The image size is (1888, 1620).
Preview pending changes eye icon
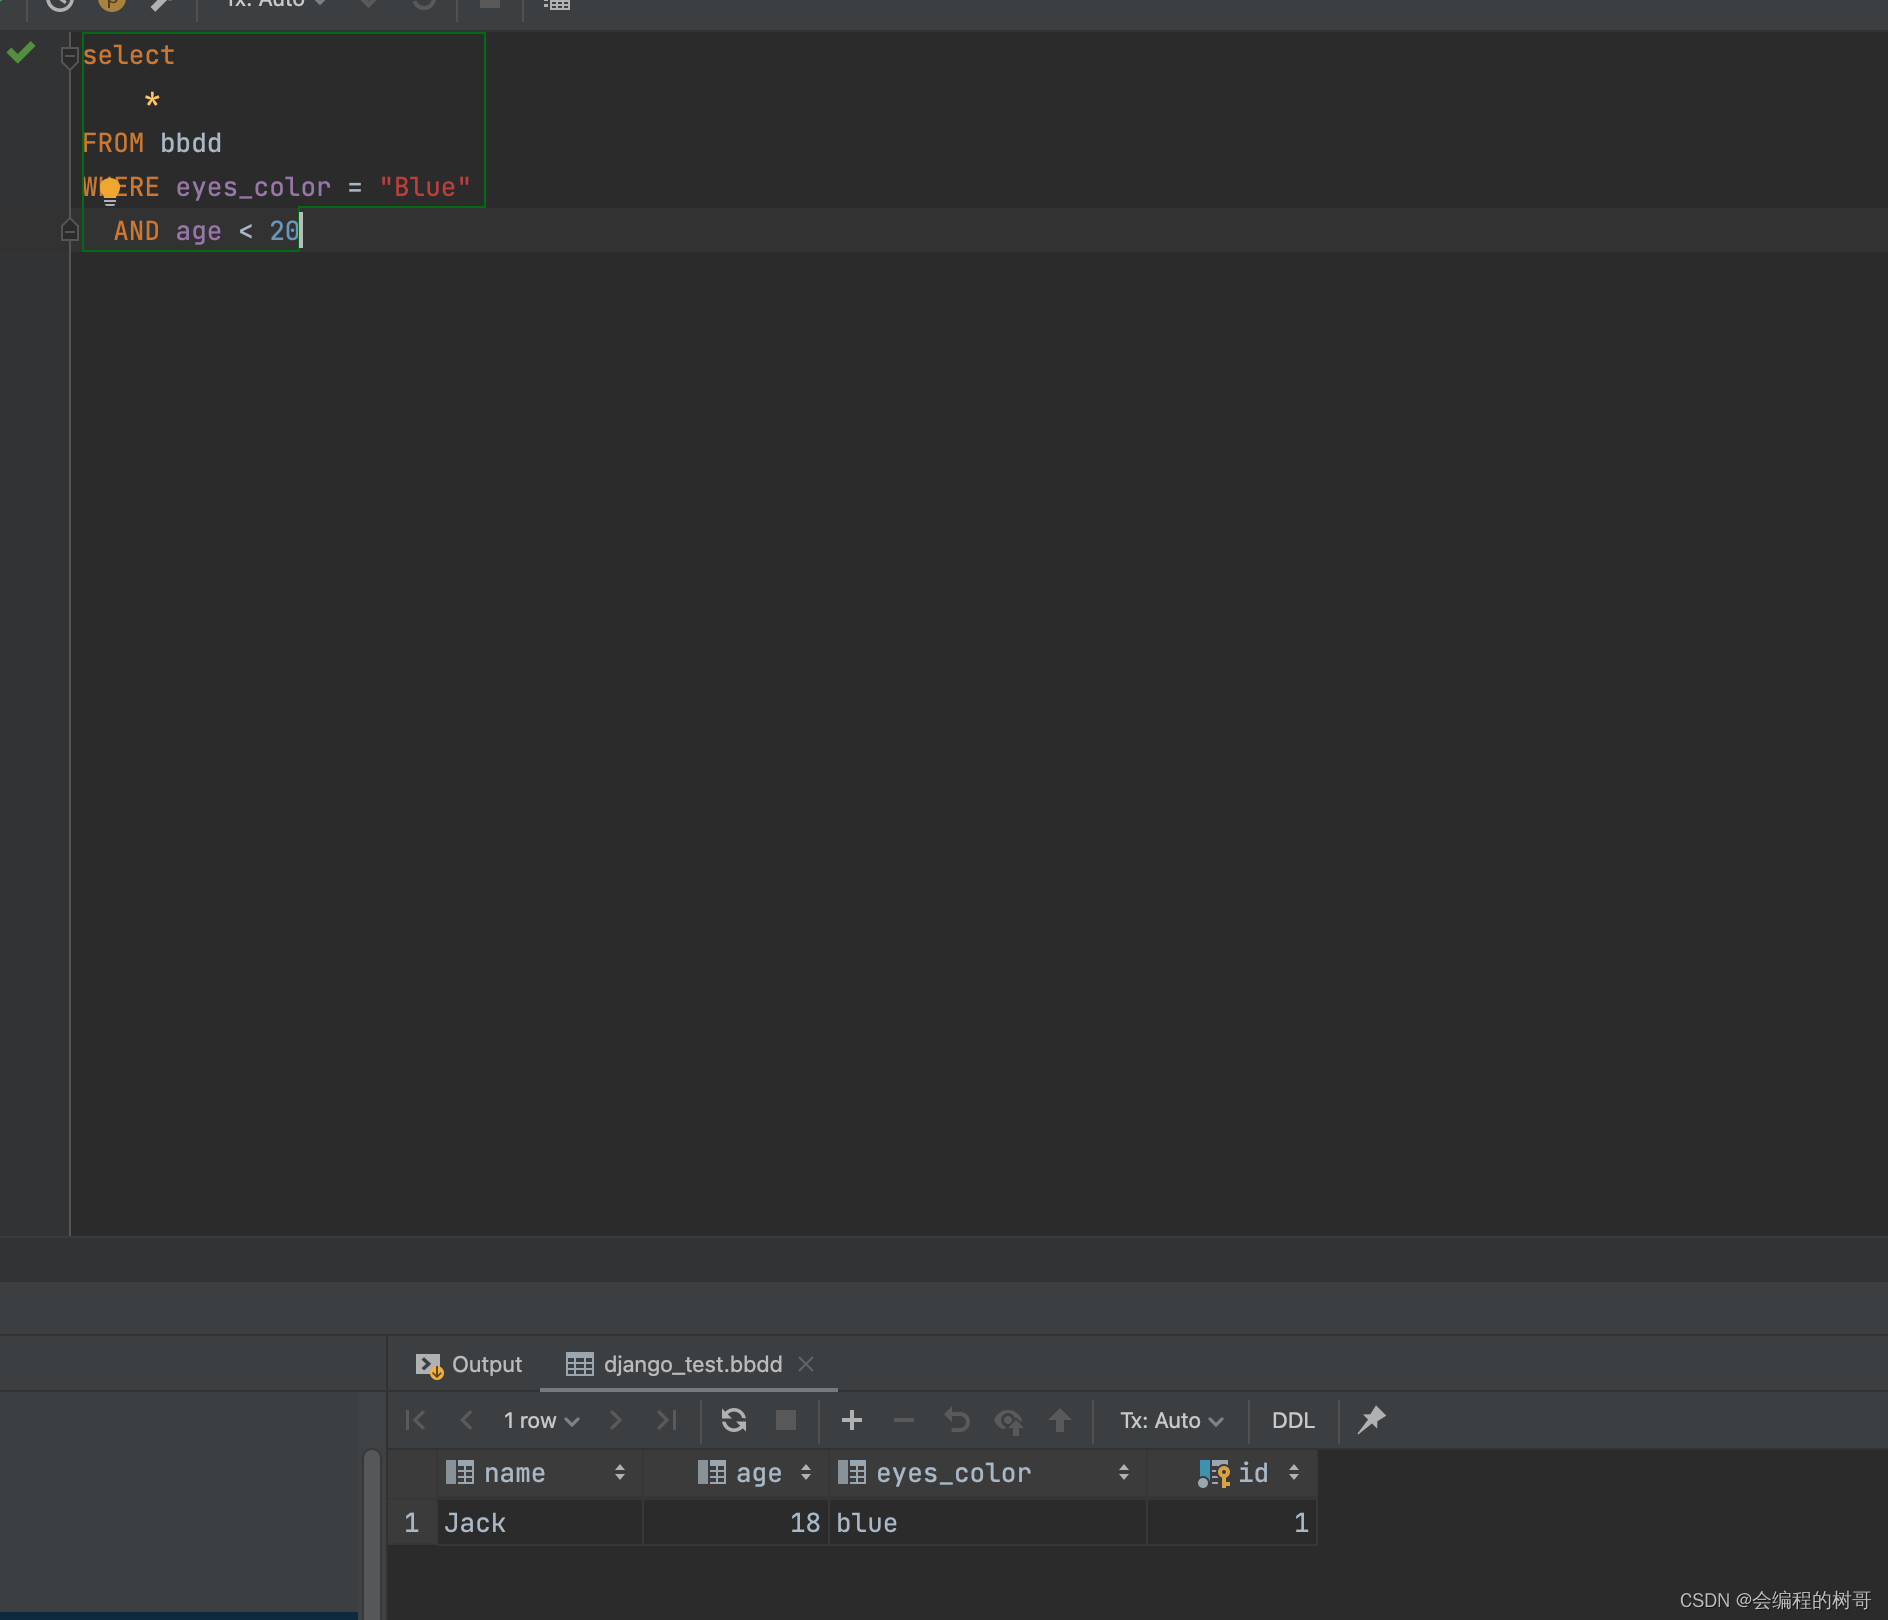1009,1420
